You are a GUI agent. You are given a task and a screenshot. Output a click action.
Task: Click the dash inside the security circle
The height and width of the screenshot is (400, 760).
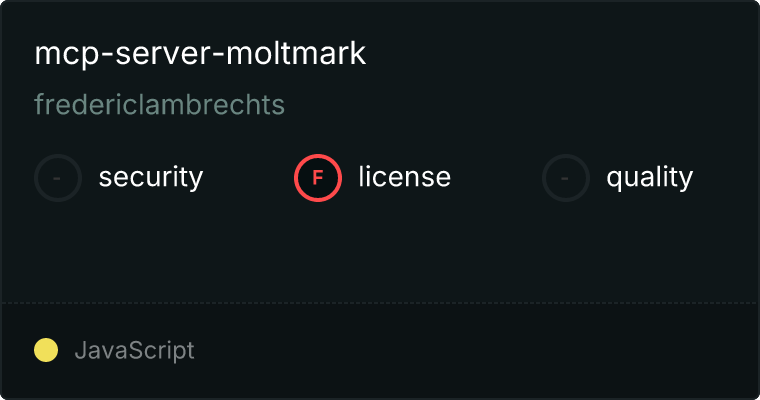click(x=57, y=178)
